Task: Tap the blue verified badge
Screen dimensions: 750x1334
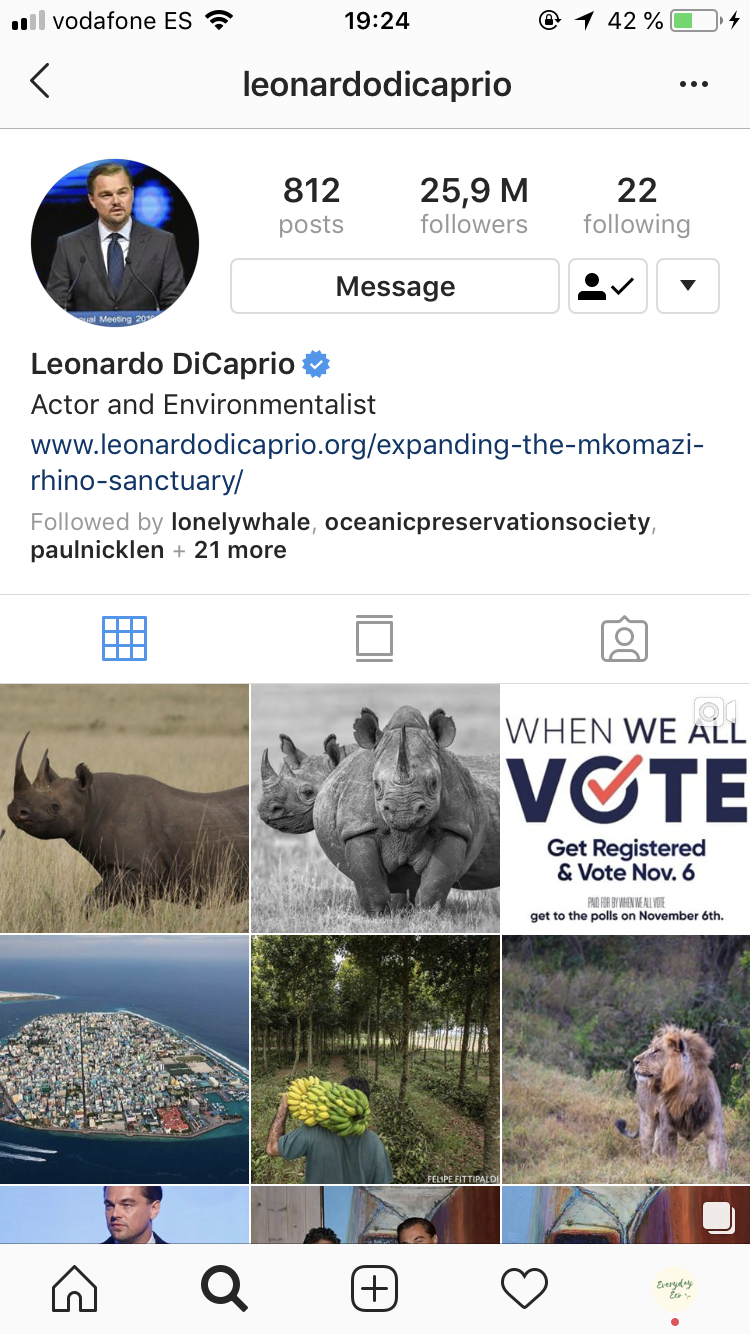Action: (317, 365)
